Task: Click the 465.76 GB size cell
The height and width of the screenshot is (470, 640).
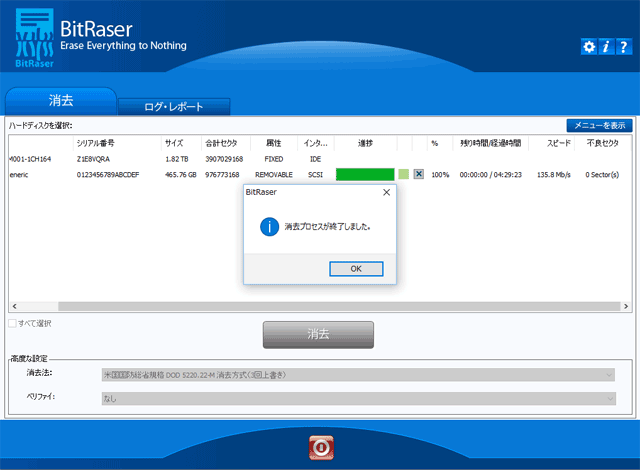Action: [181, 175]
